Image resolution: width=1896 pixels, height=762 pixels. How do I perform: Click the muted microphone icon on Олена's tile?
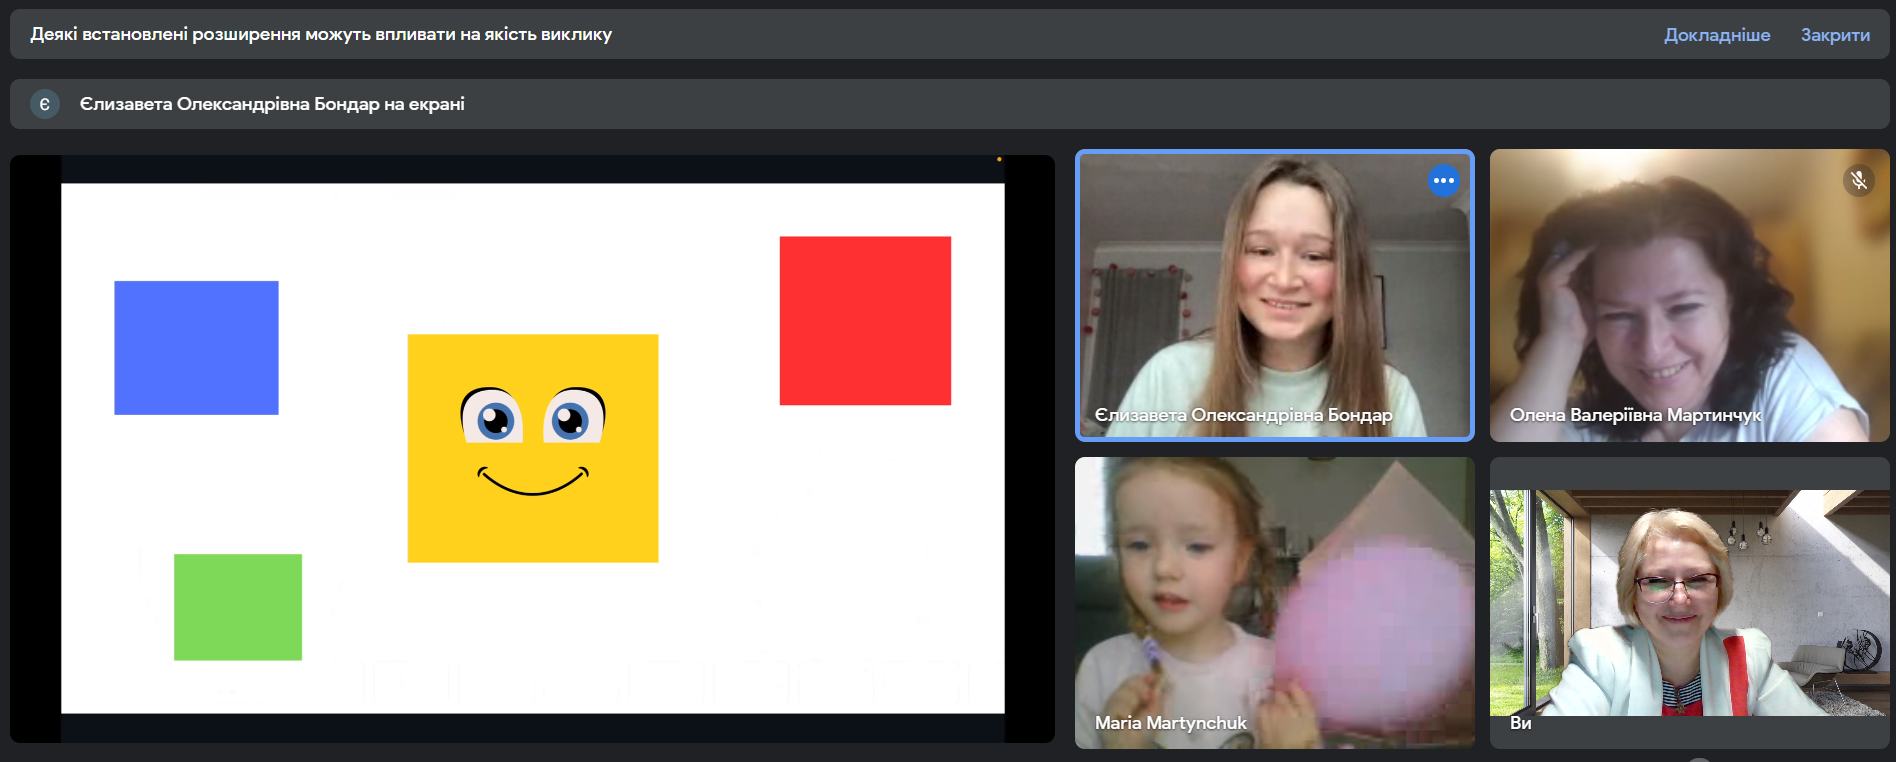coord(1858,180)
